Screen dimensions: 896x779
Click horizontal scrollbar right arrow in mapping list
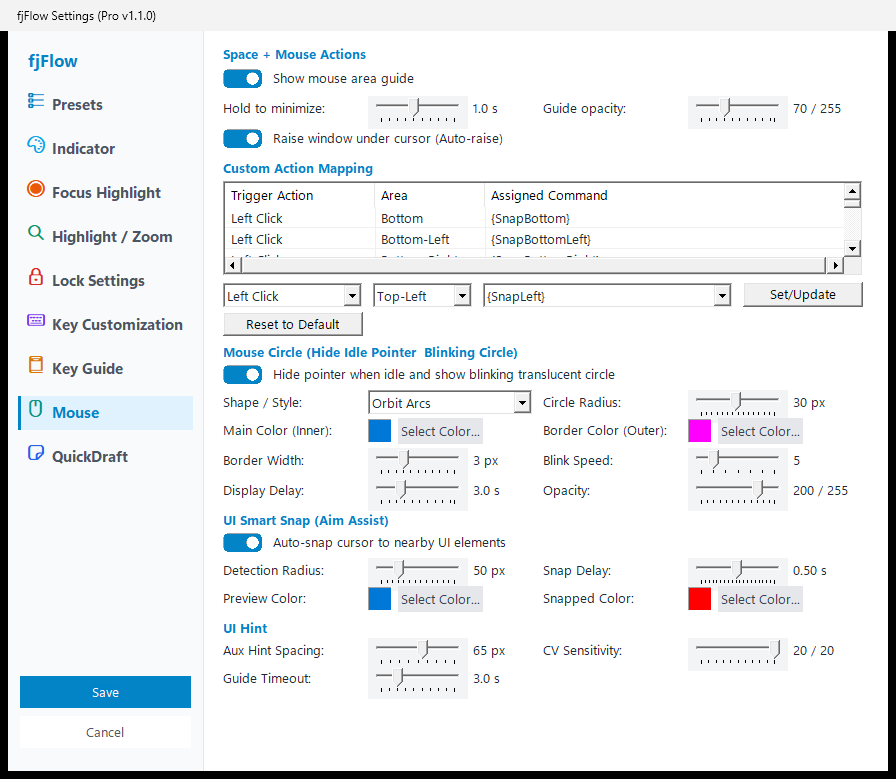(835, 265)
